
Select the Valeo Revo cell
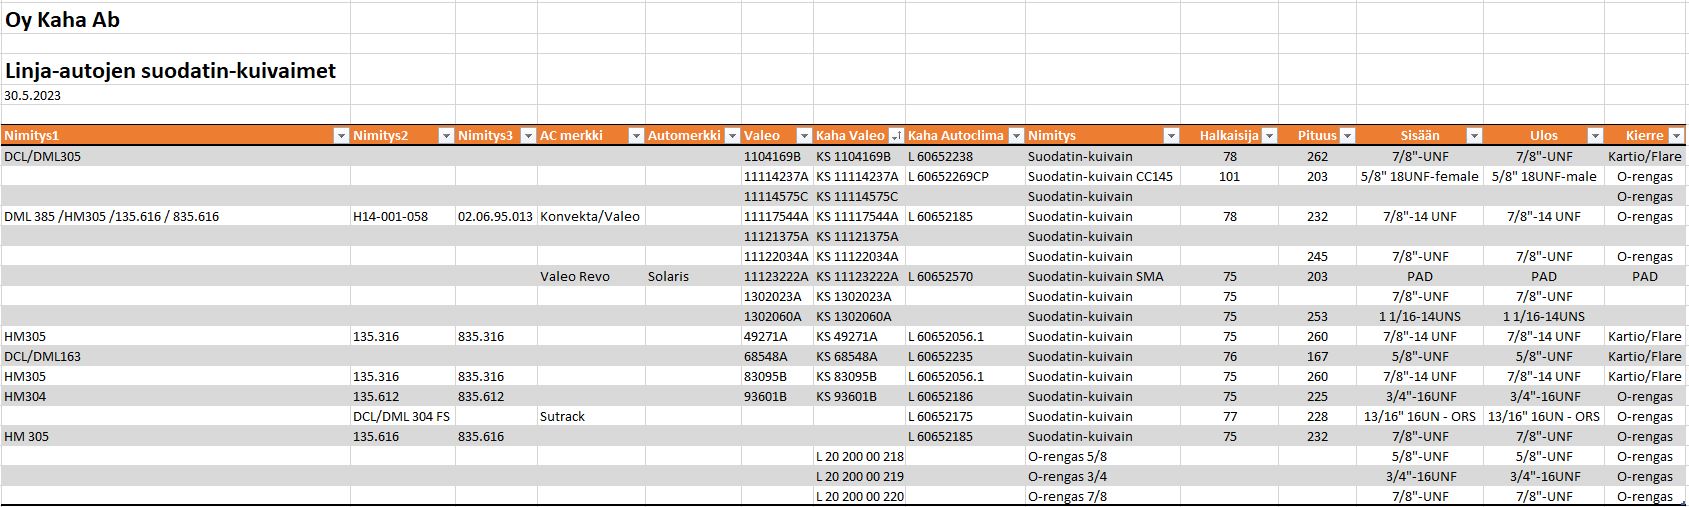tap(591, 277)
